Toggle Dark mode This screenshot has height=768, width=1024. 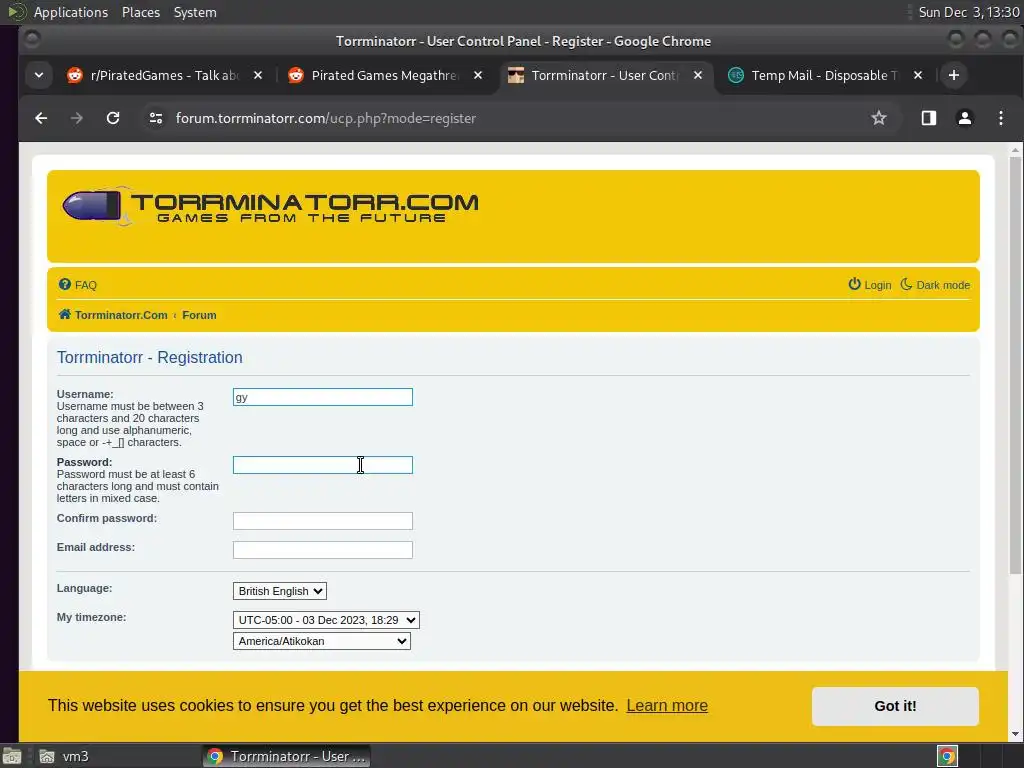(x=935, y=285)
